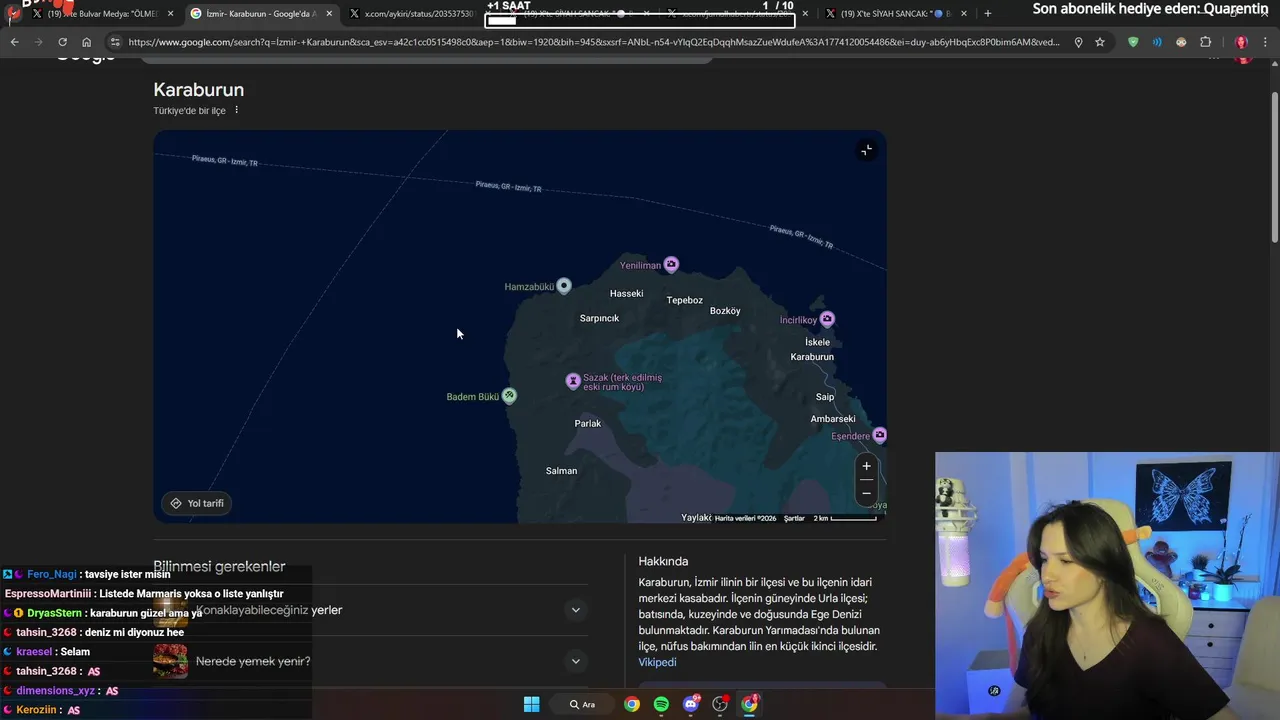Bookmark this page with the star
The width and height of the screenshot is (1280, 720).
click(x=1100, y=42)
